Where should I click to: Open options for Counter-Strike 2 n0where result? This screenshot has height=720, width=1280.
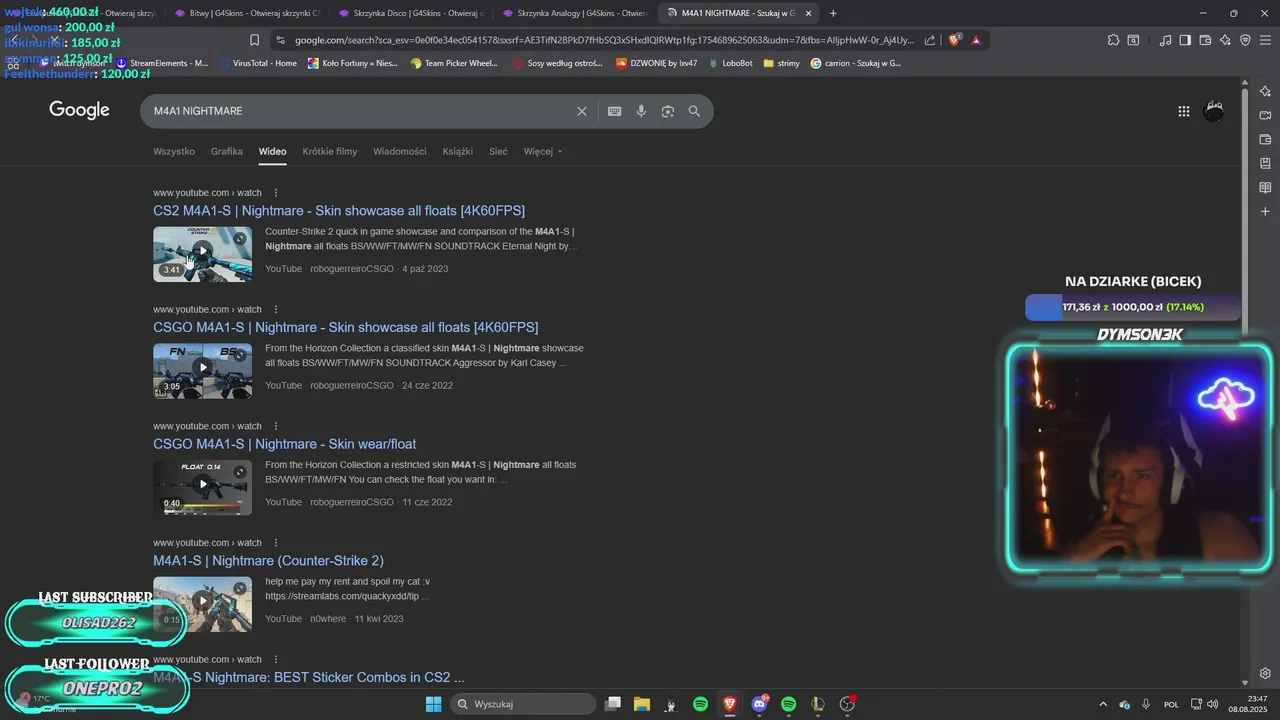pos(276,543)
